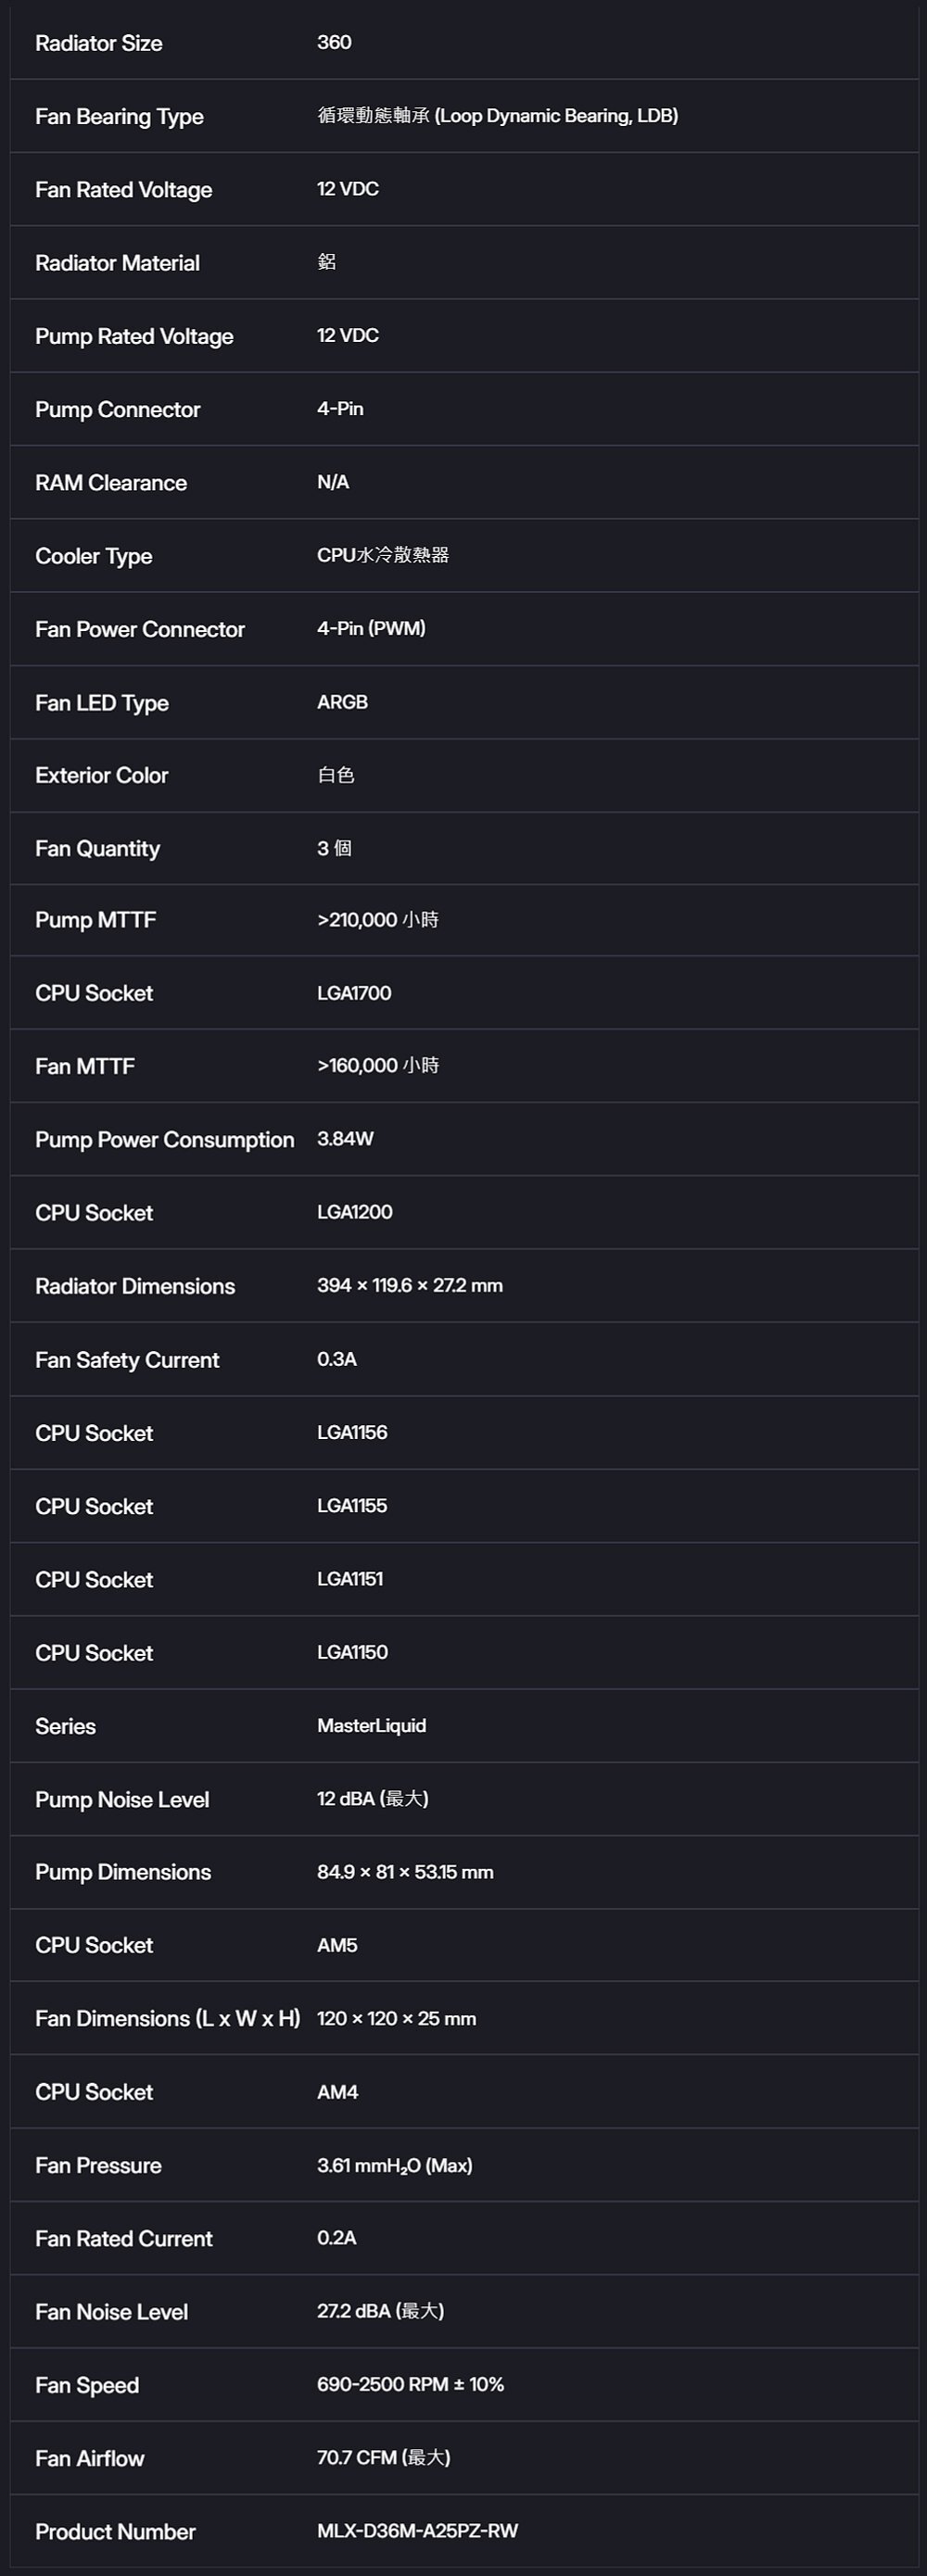The width and height of the screenshot is (927, 2576).
Task: Click the 690-2500 RPM fan speed value
Action: 410,2384
